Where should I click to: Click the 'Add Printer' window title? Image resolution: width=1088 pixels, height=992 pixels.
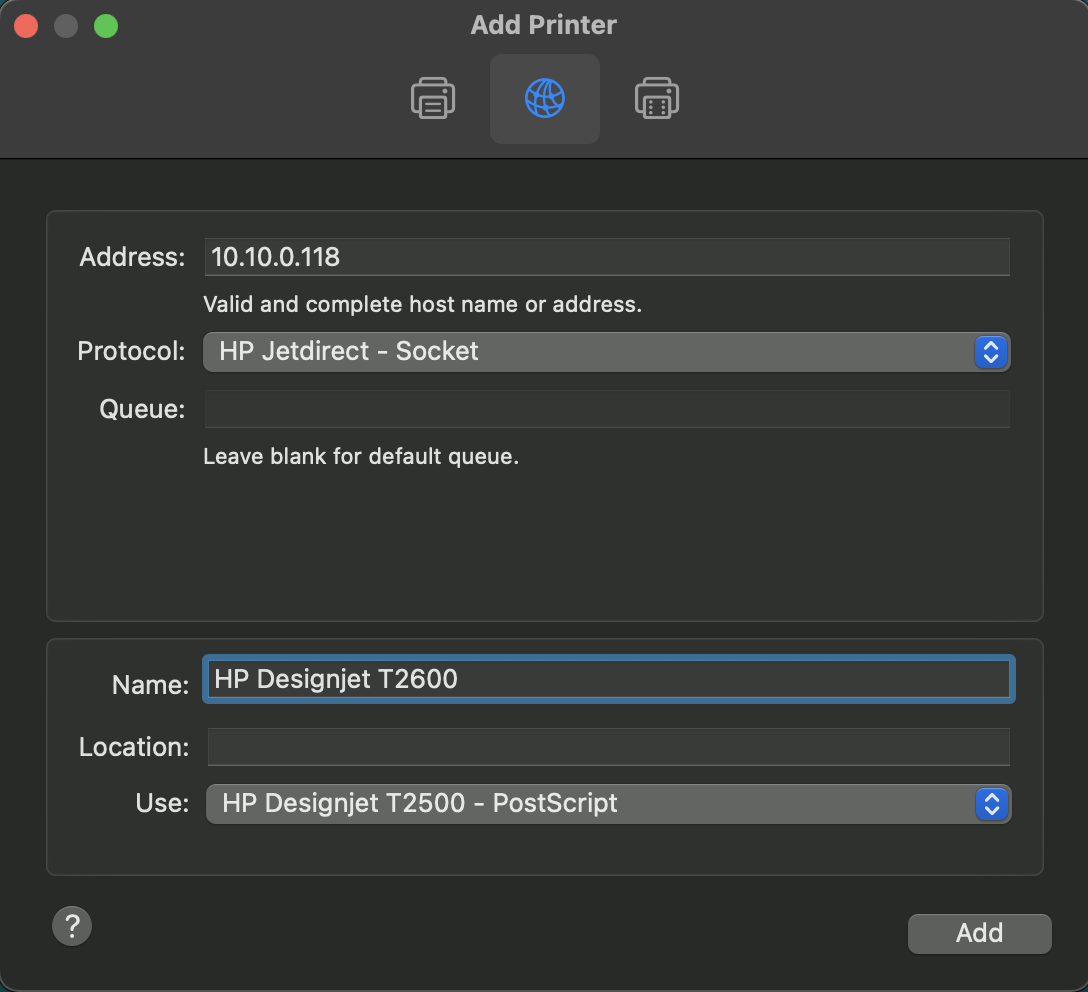543,25
